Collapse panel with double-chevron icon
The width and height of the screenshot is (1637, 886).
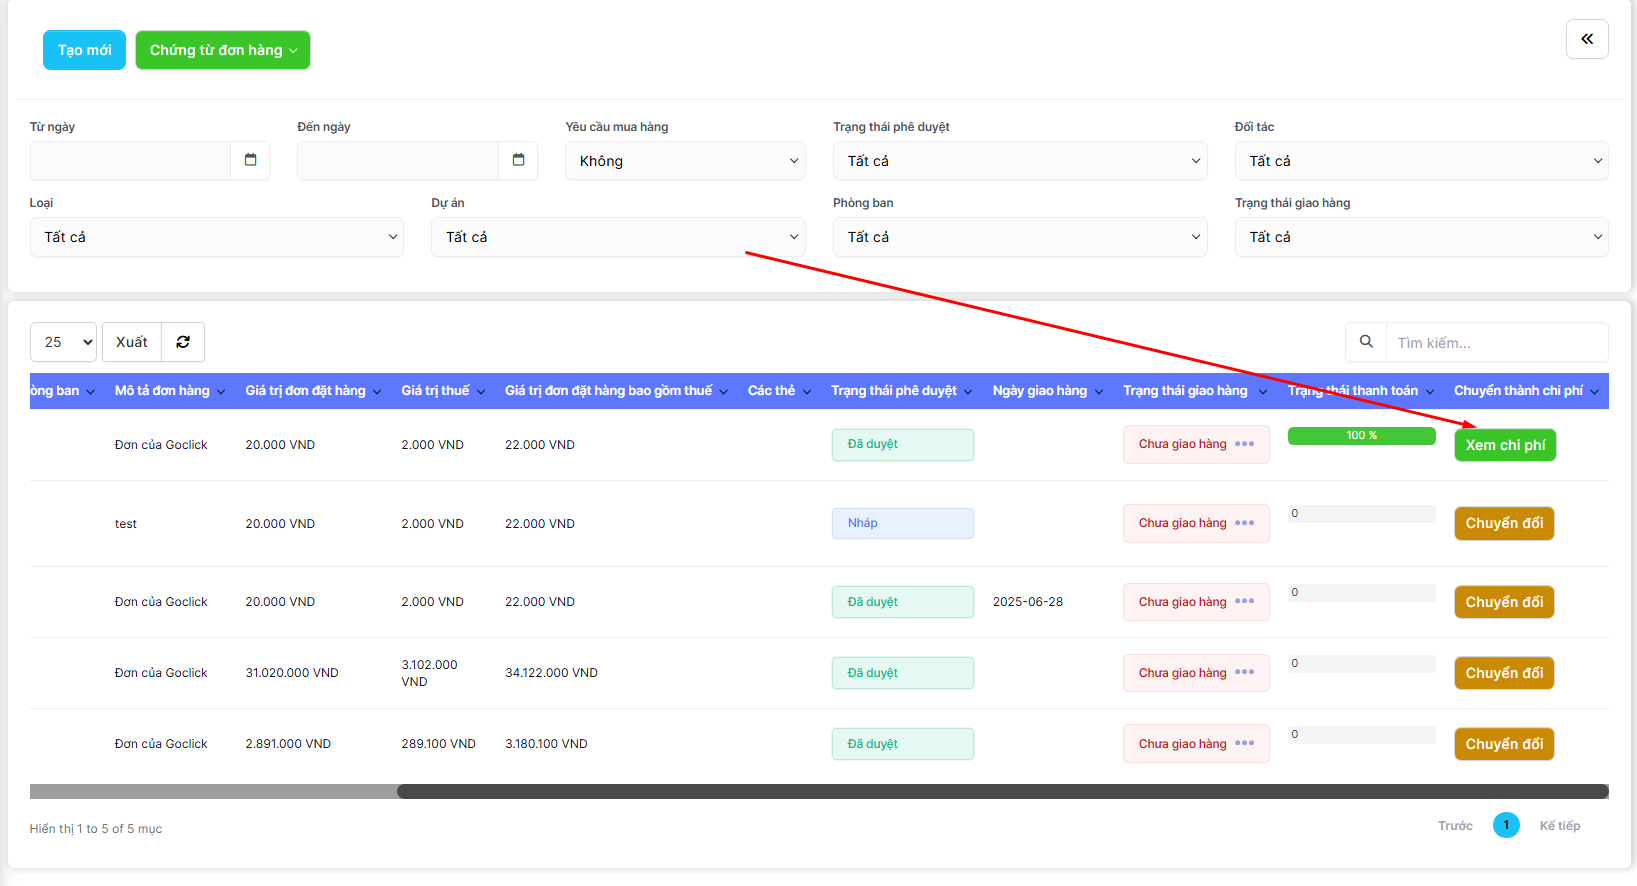(x=1587, y=39)
